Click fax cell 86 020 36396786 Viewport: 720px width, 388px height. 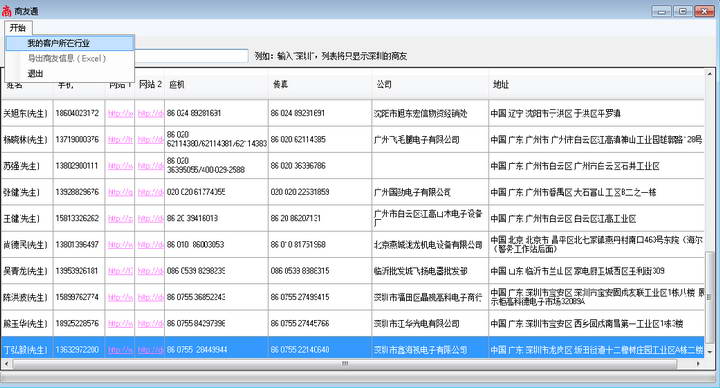[x=320, y=166]
